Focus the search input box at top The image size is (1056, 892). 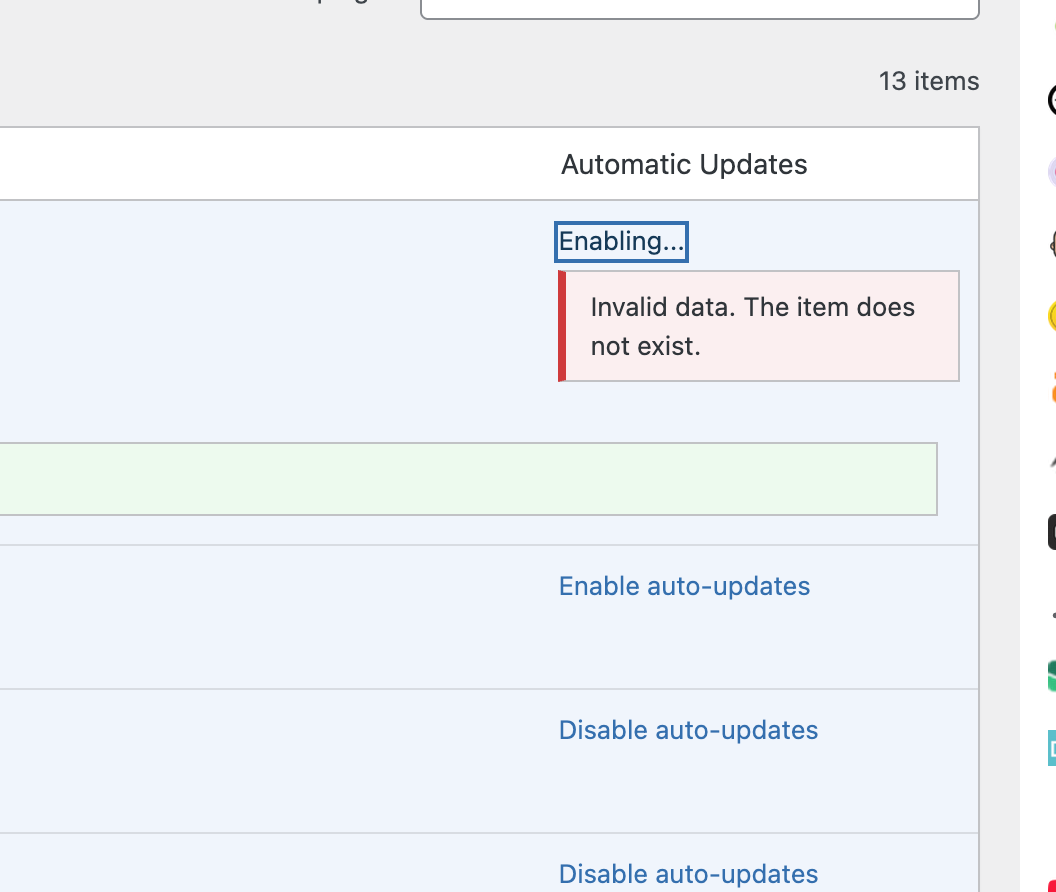point(699,8)
